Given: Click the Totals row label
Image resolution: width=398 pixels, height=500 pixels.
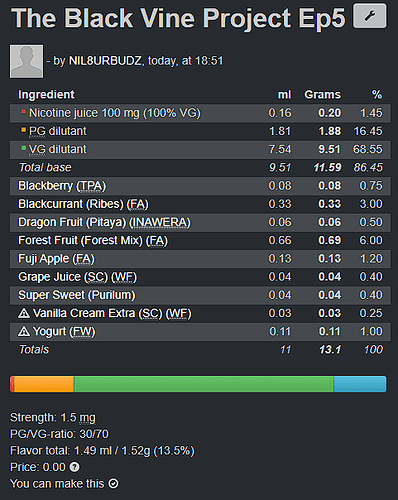Looking at the screenshot, I should pos(34,350).
